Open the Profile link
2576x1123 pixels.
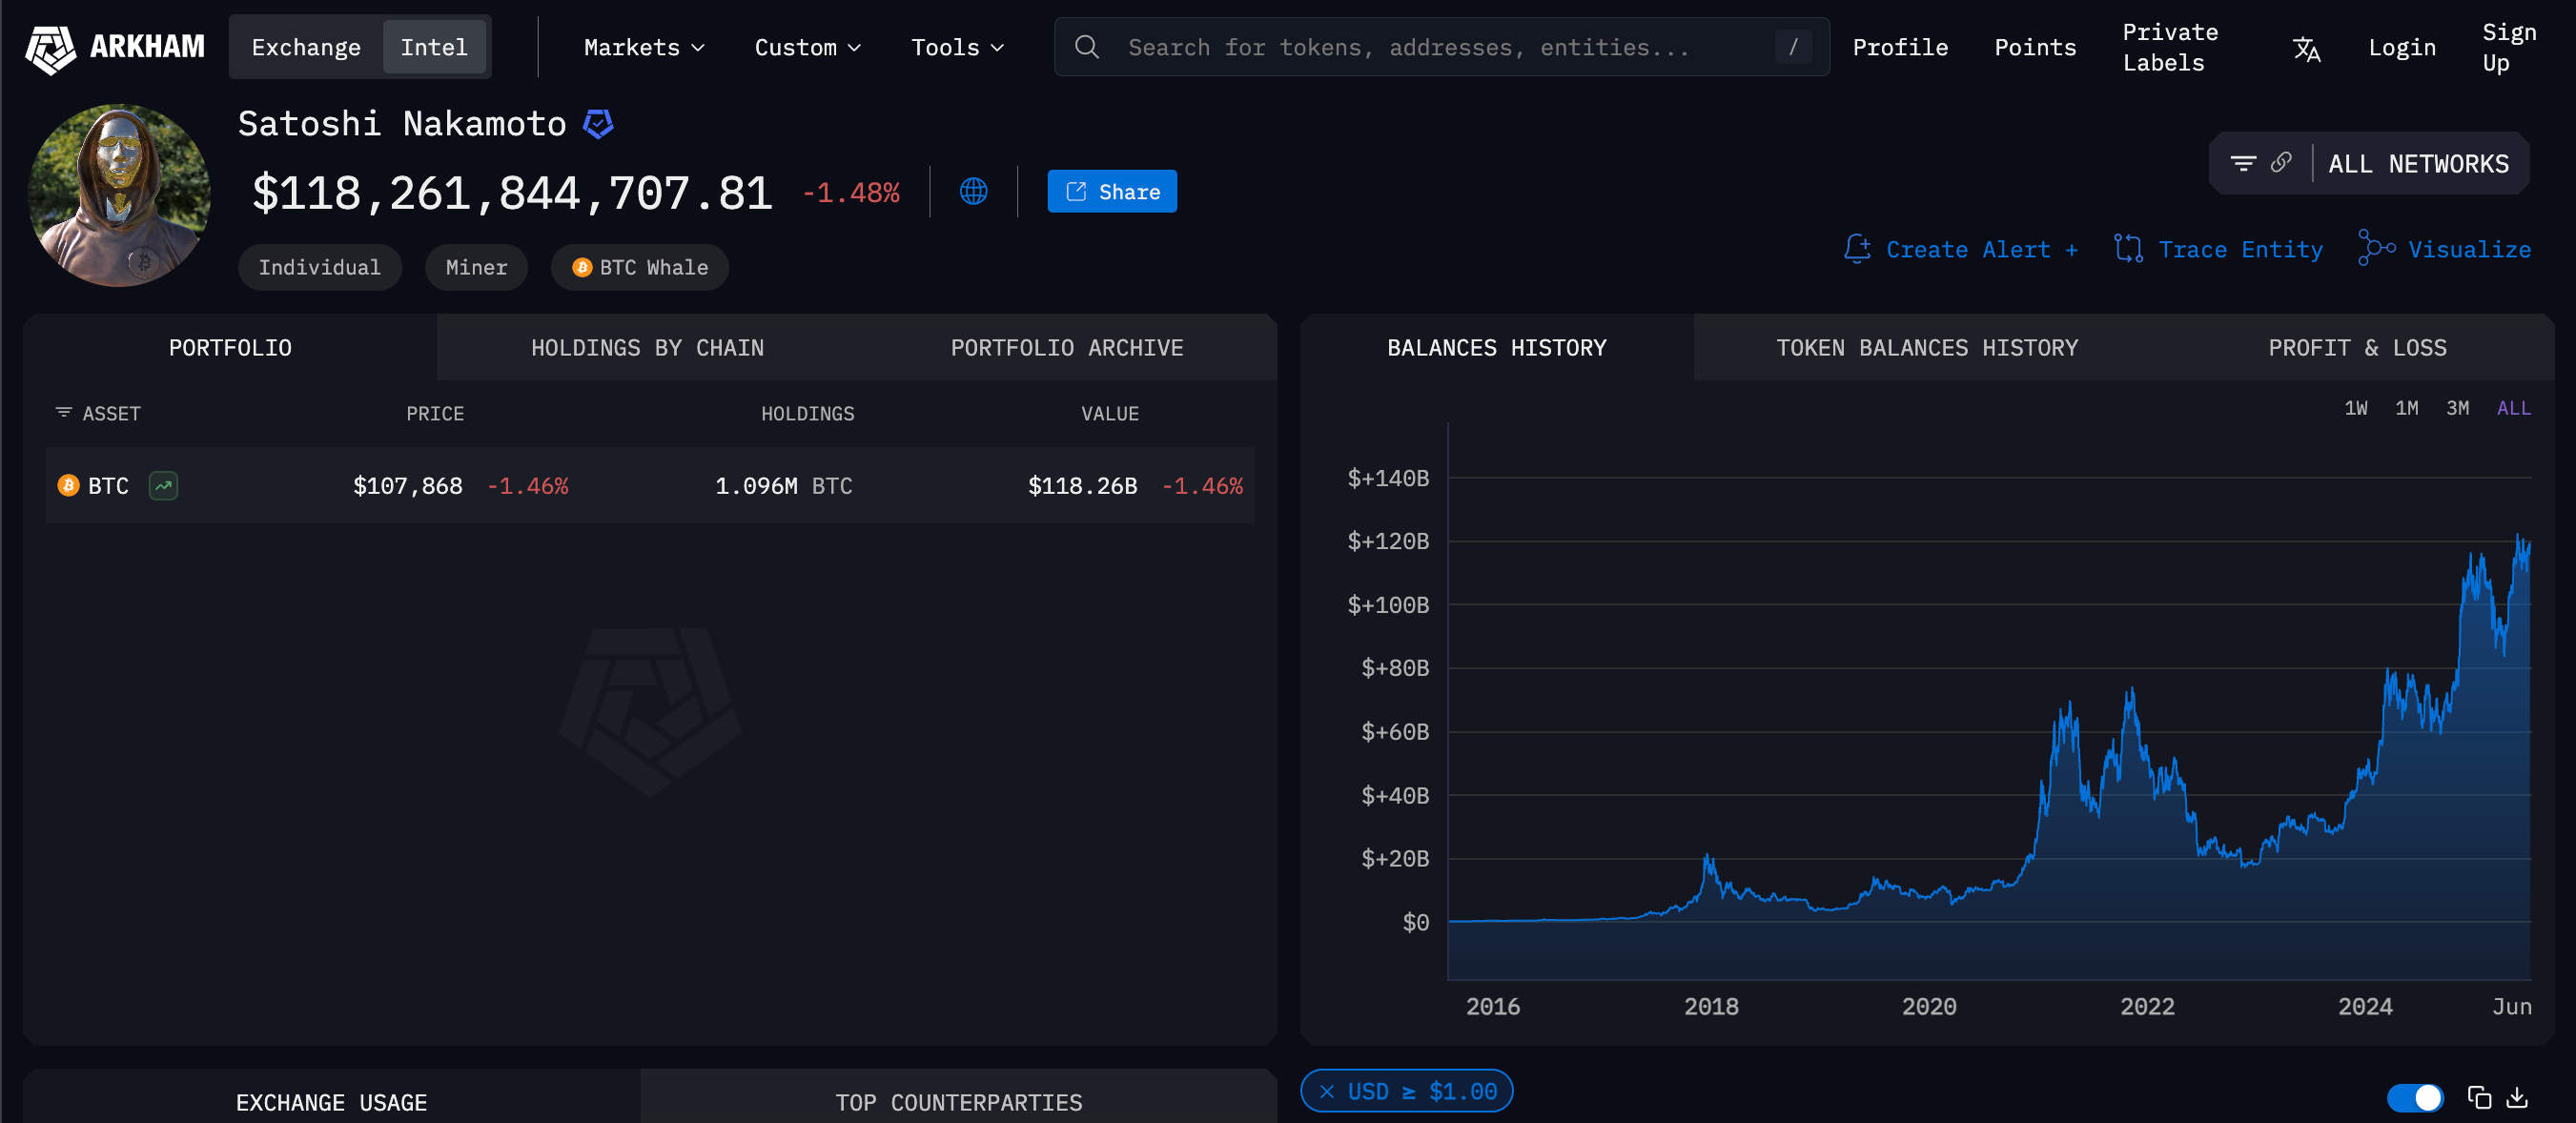pyautogui.click(x=1899, y=47)
